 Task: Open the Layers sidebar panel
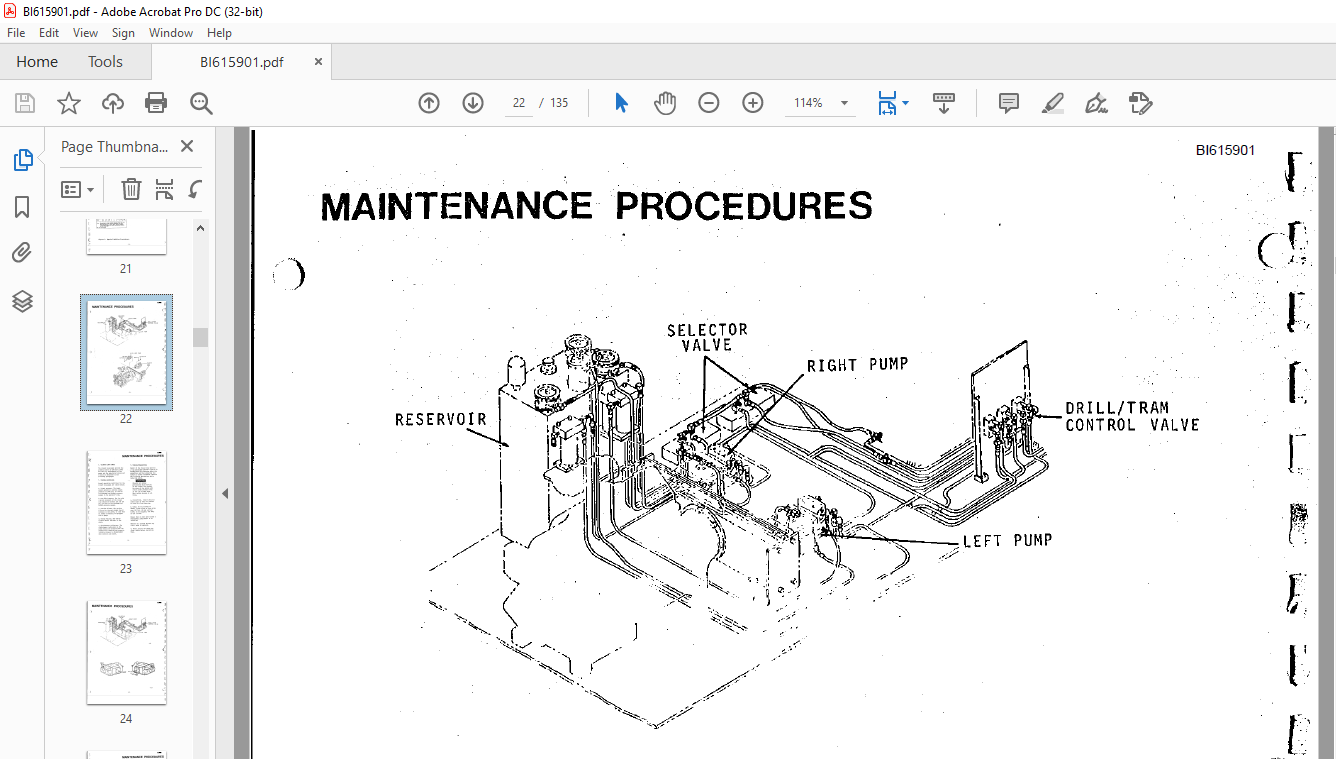click(22, 301)
